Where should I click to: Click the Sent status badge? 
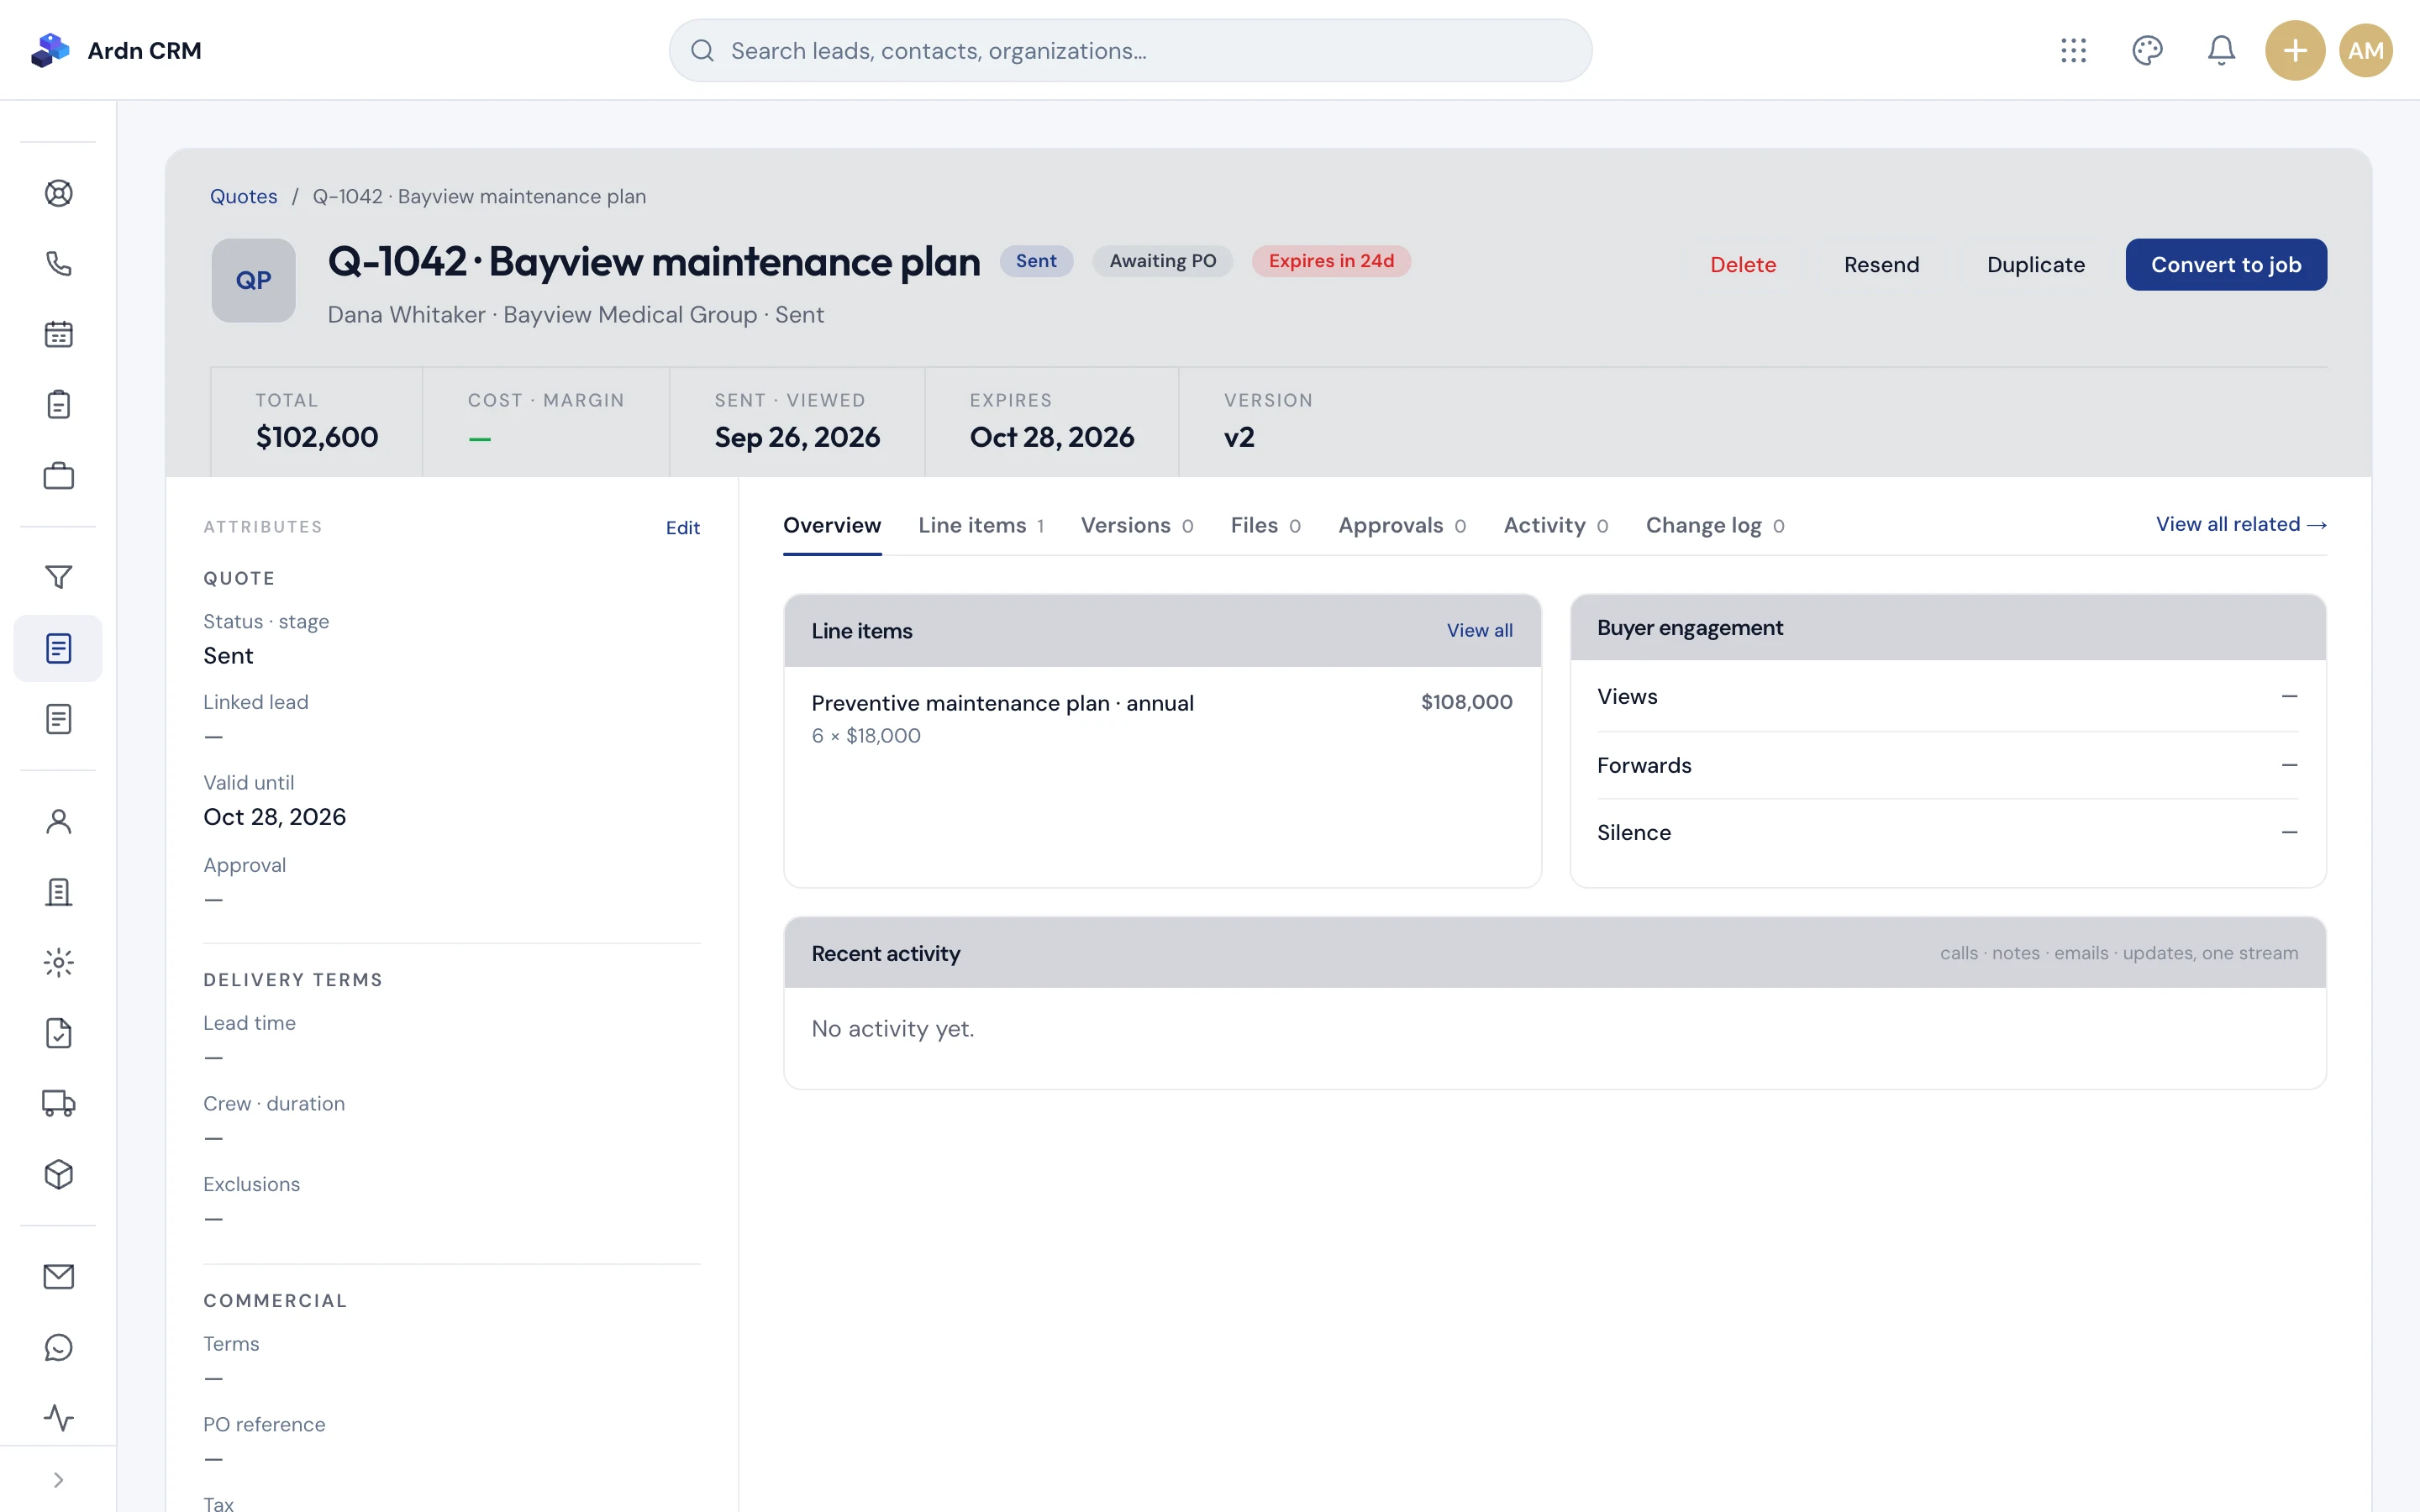(1036, 261)
